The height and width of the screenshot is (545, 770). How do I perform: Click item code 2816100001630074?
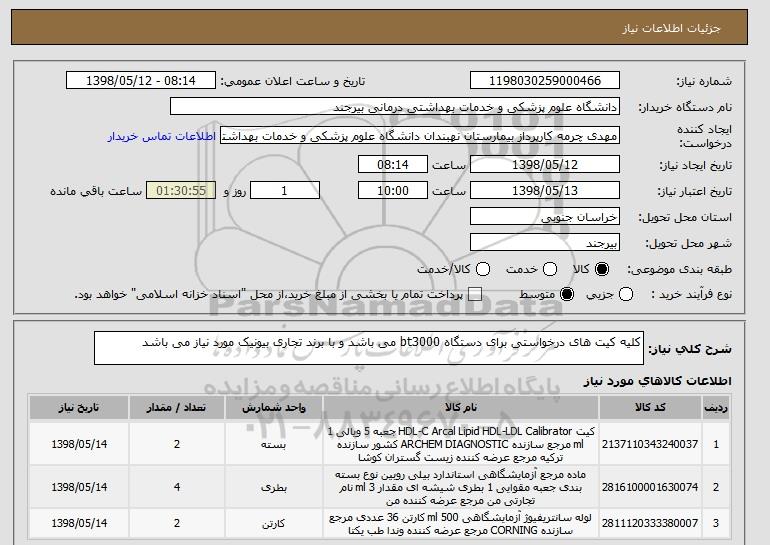click(x=650, y=487)
